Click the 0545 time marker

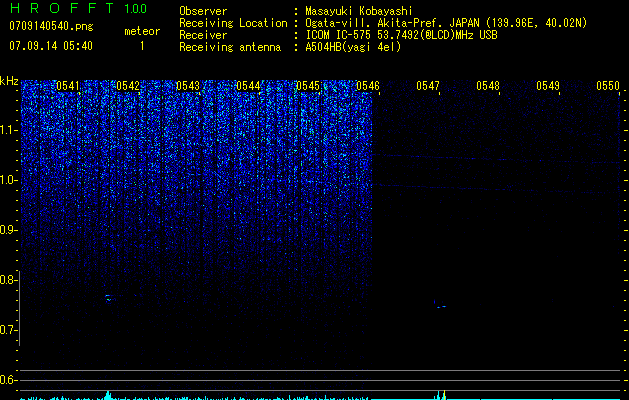308,86
